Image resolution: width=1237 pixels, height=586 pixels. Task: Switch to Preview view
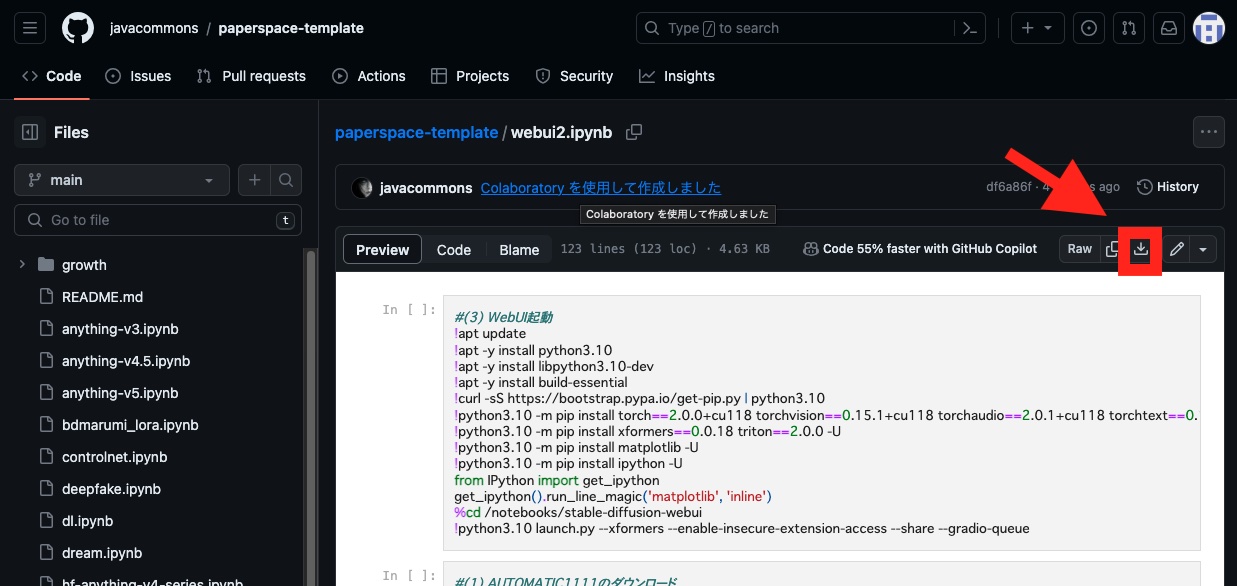pos(382,250)
